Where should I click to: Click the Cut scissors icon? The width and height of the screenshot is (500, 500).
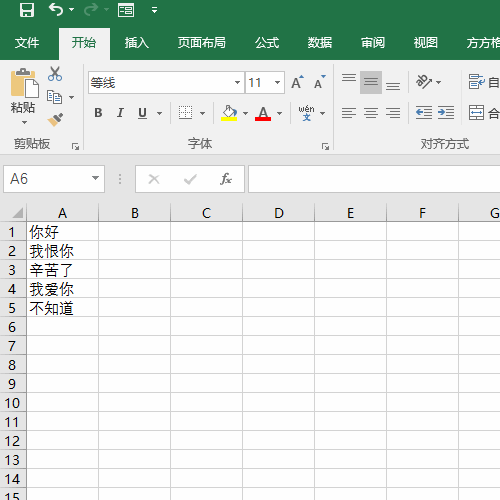[55, 74]
